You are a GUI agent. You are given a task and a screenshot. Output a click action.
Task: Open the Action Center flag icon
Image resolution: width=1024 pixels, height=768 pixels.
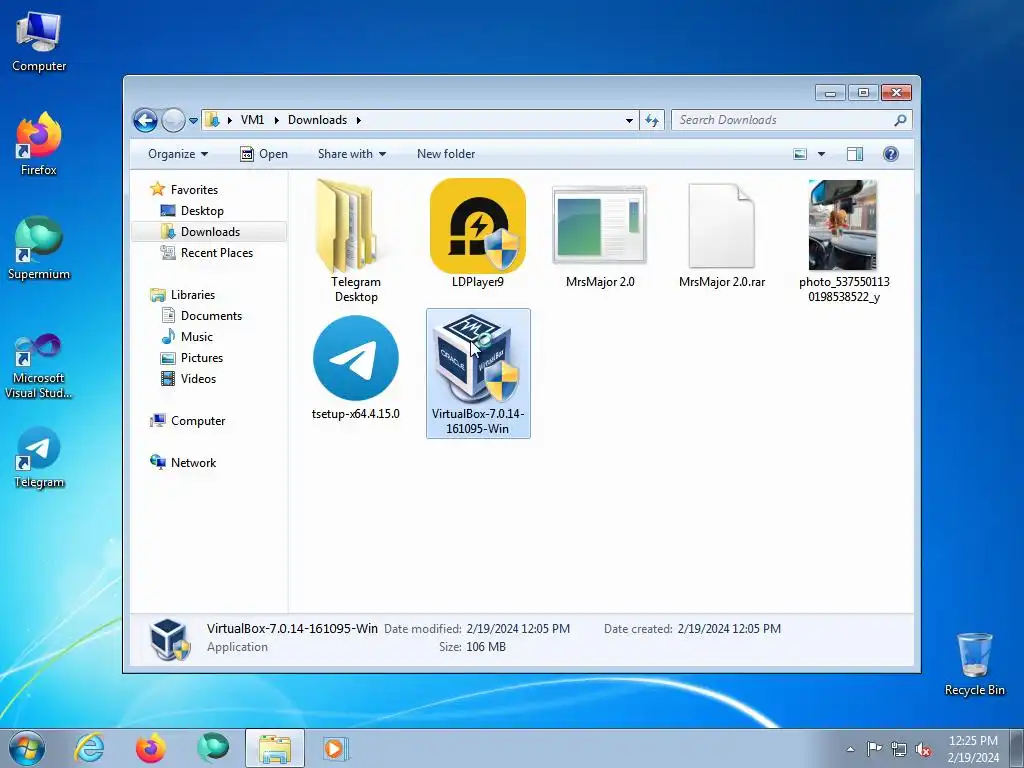pos(874,749)
